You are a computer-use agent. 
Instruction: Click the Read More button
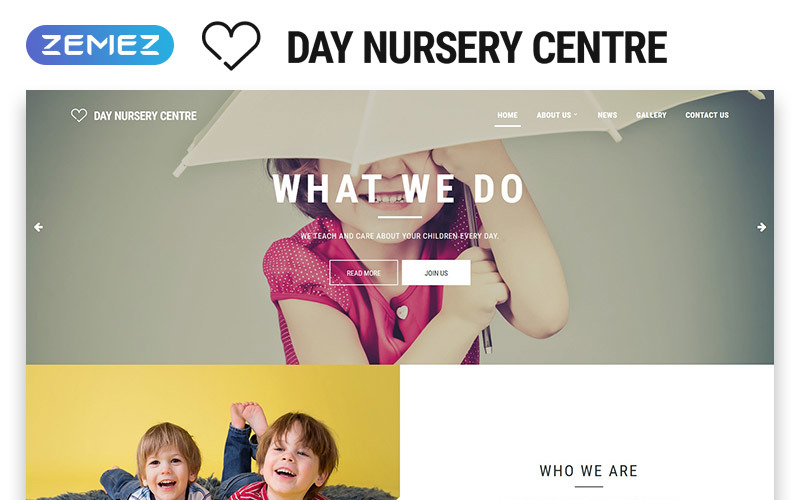pyautogui.click(x=363, y=273)
